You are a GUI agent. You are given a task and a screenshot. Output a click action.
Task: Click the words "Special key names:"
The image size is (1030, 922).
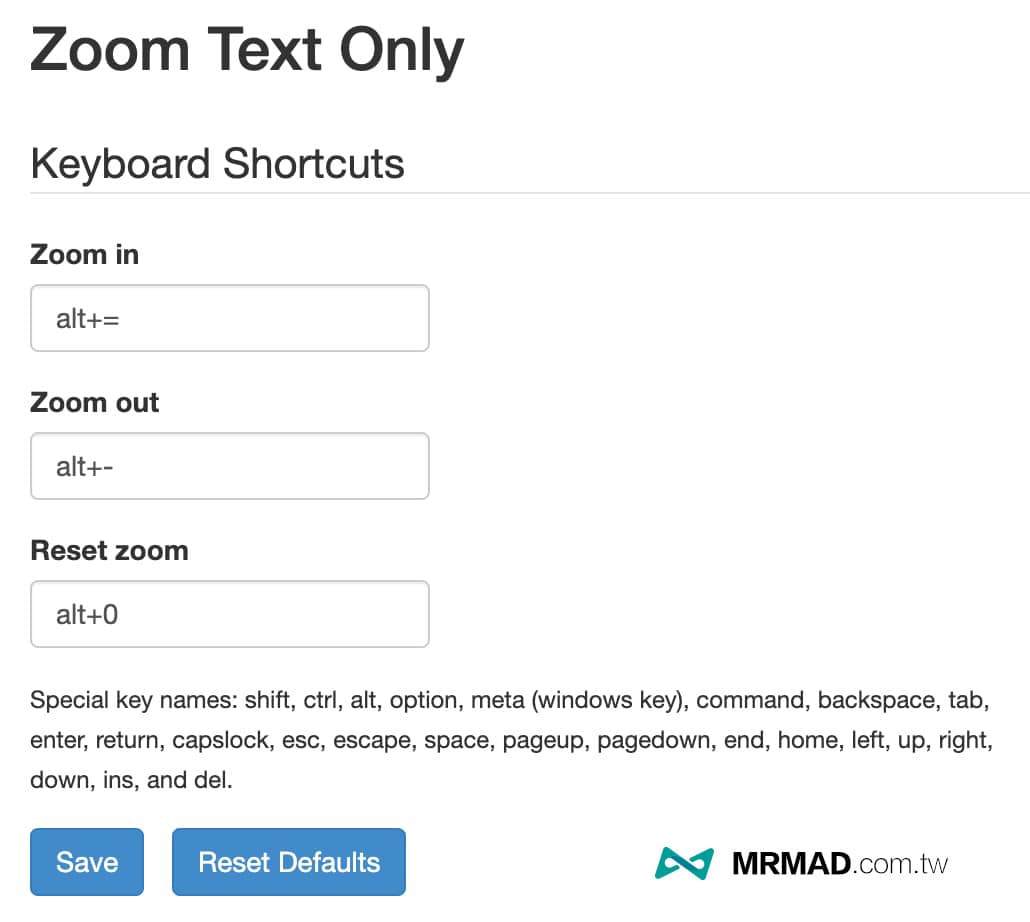(134, 701)
